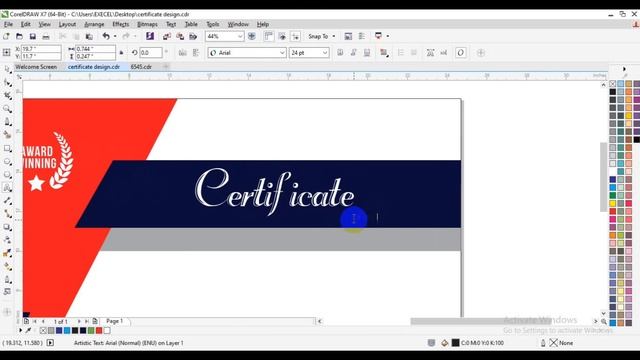The image size is (640, 360).
Task: Go to the next page arrow
Action: (x=79, y=322)
